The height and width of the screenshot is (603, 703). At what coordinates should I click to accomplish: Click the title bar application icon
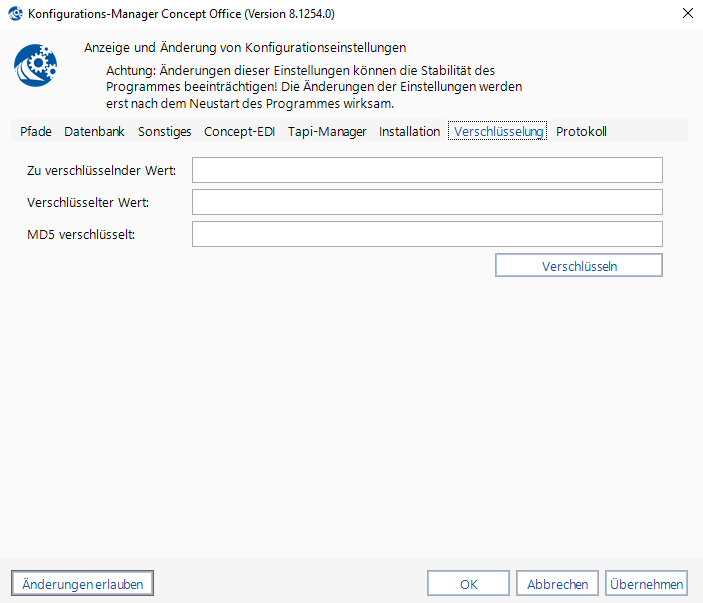click(15, 14)
